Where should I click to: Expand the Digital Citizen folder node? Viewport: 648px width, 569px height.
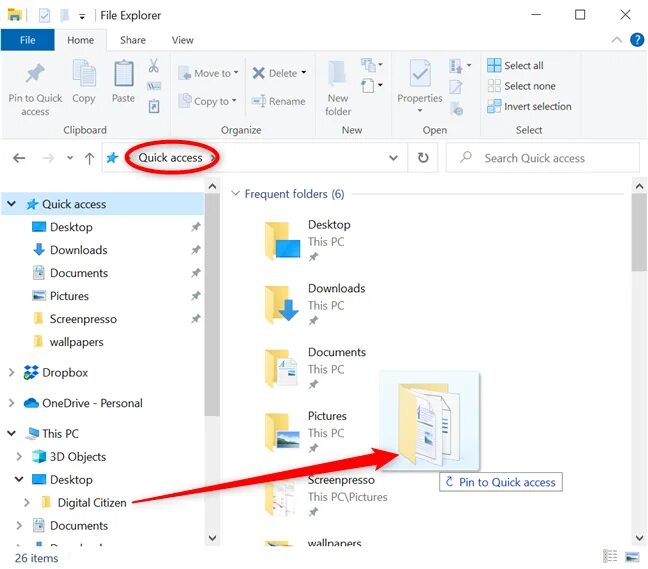(x=27, y=502)
